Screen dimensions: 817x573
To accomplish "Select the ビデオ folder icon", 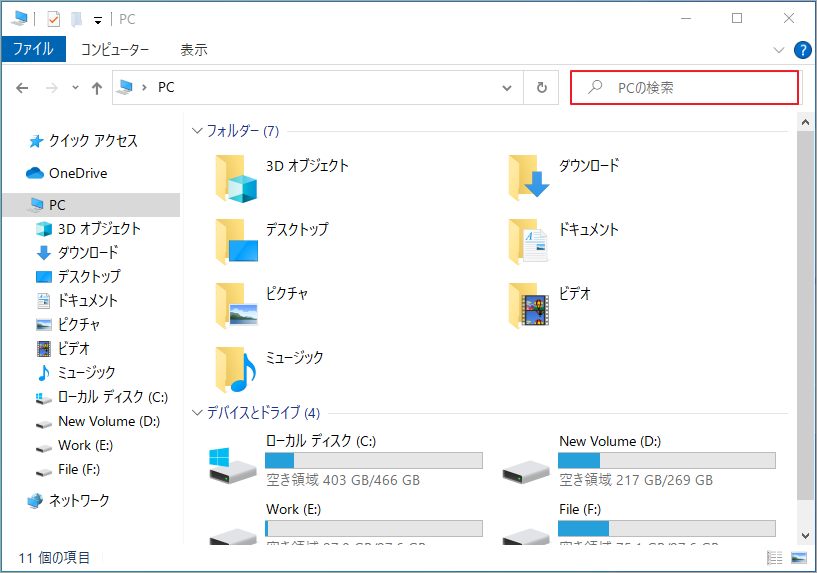I will pyautogui.click(x=528, y=306).
